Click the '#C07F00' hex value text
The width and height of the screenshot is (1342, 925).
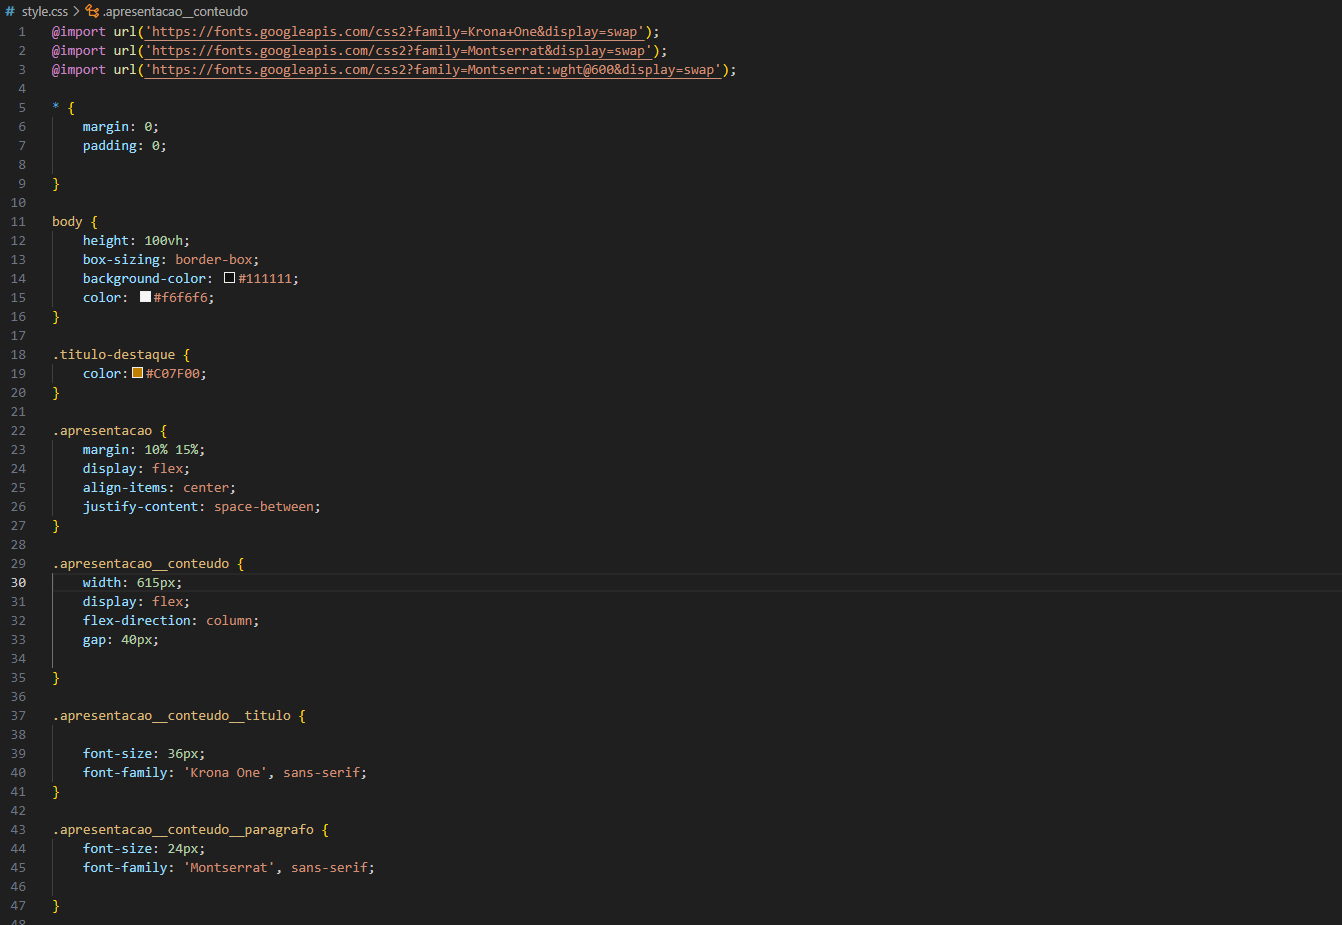[172, 374]
